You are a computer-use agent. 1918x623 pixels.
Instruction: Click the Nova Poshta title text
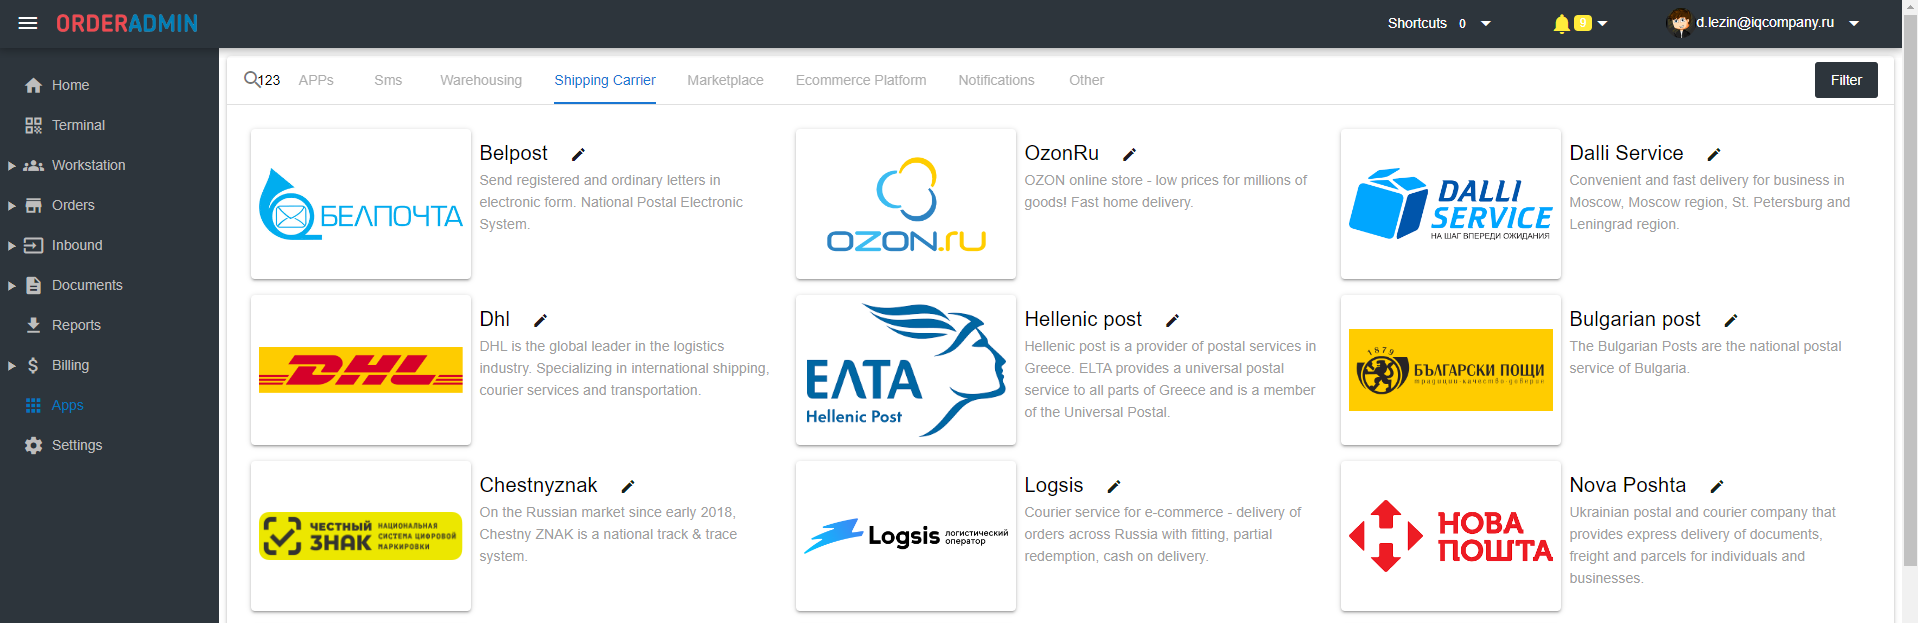[x=1627, y=485]
